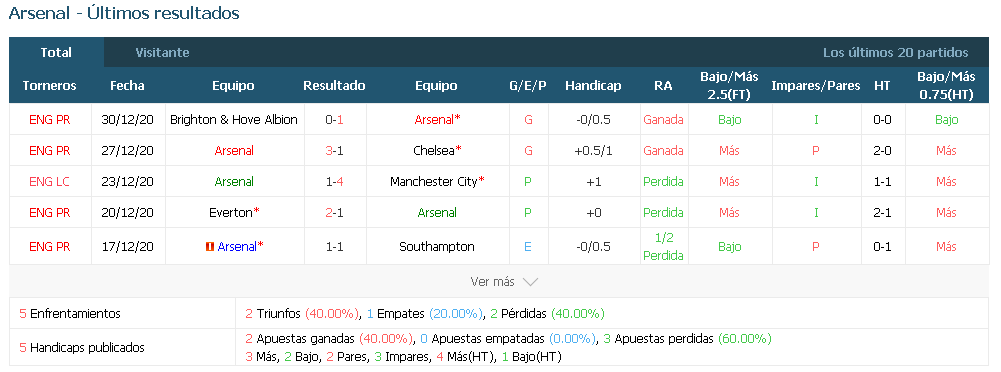This screenshot has width=1001, height=372.
Task: Click the 2-1 result for Everton match
Action: (x=335, y=212)
